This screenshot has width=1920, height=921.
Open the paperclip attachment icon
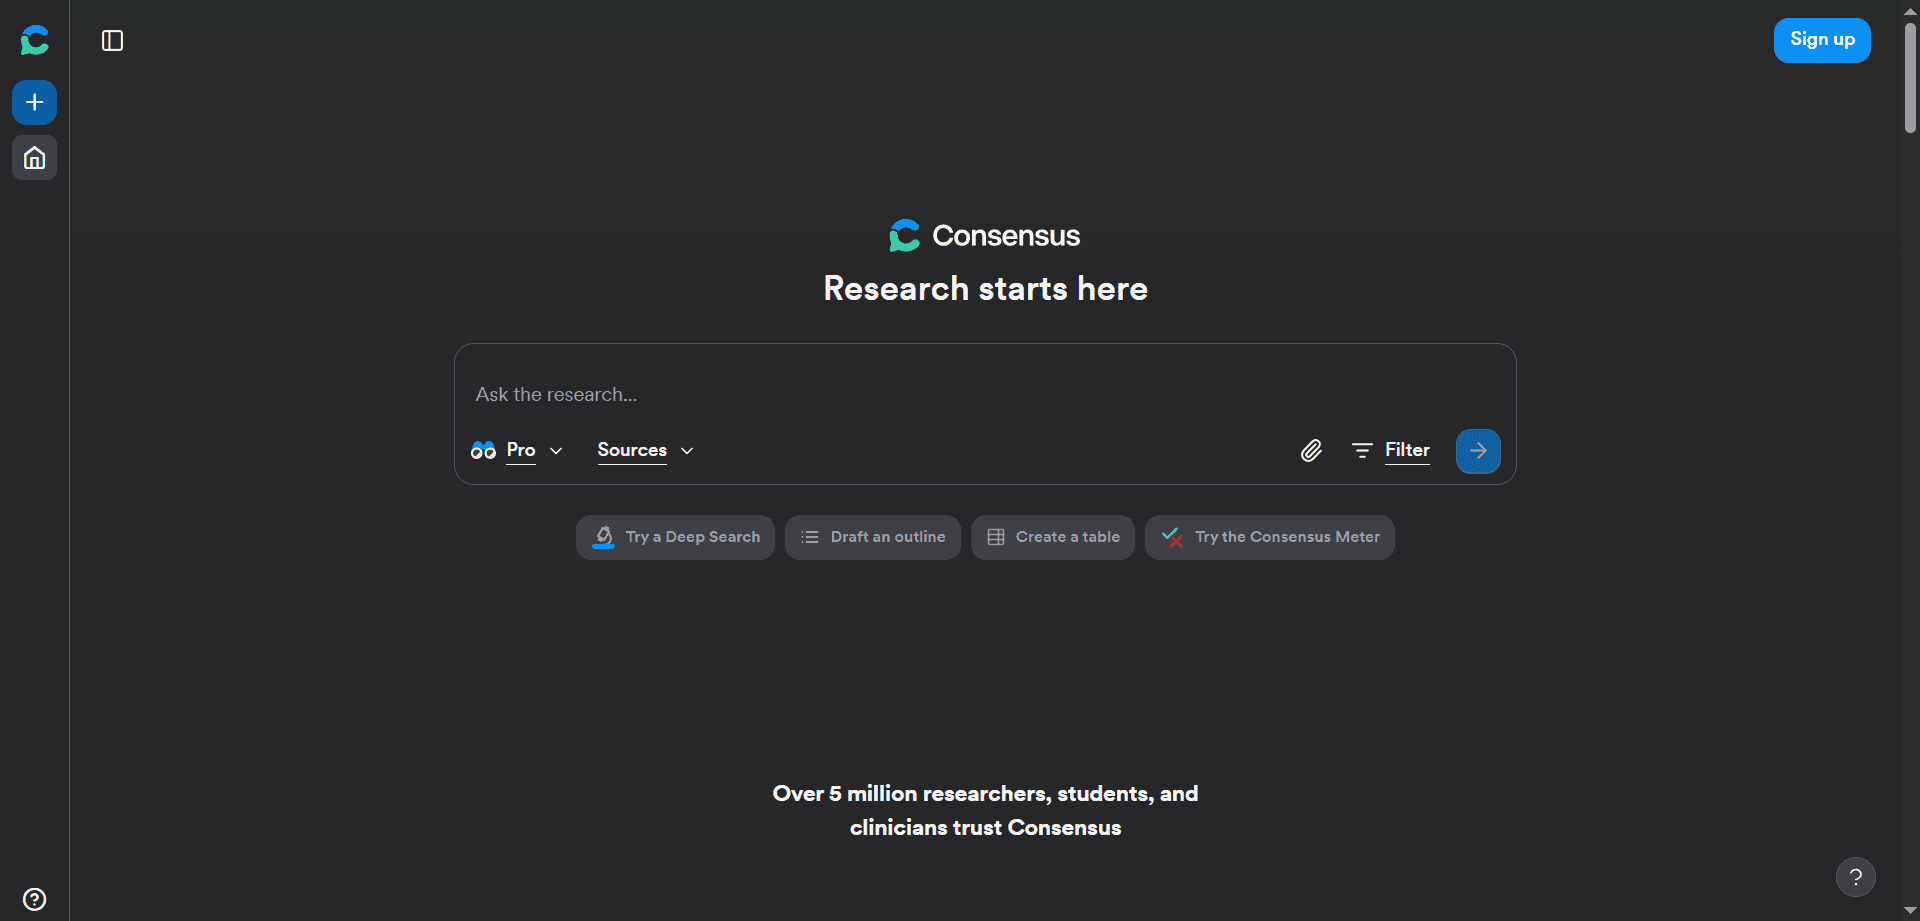1311,450
